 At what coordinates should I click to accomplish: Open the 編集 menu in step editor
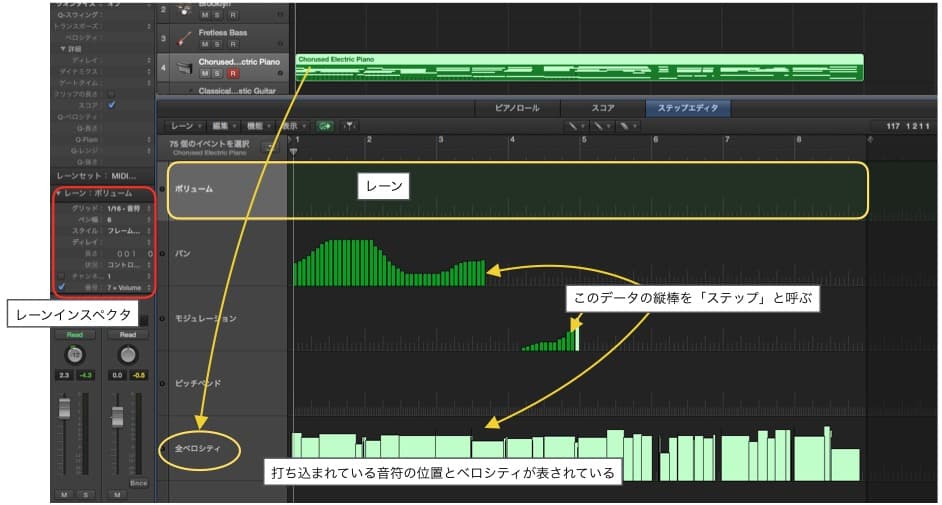[x=223, y=126]
